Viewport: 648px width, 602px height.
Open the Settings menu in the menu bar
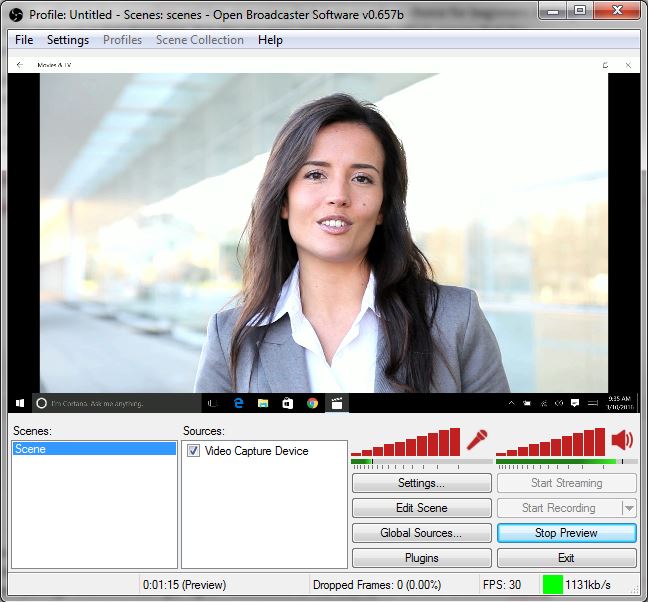pos(68,40)
